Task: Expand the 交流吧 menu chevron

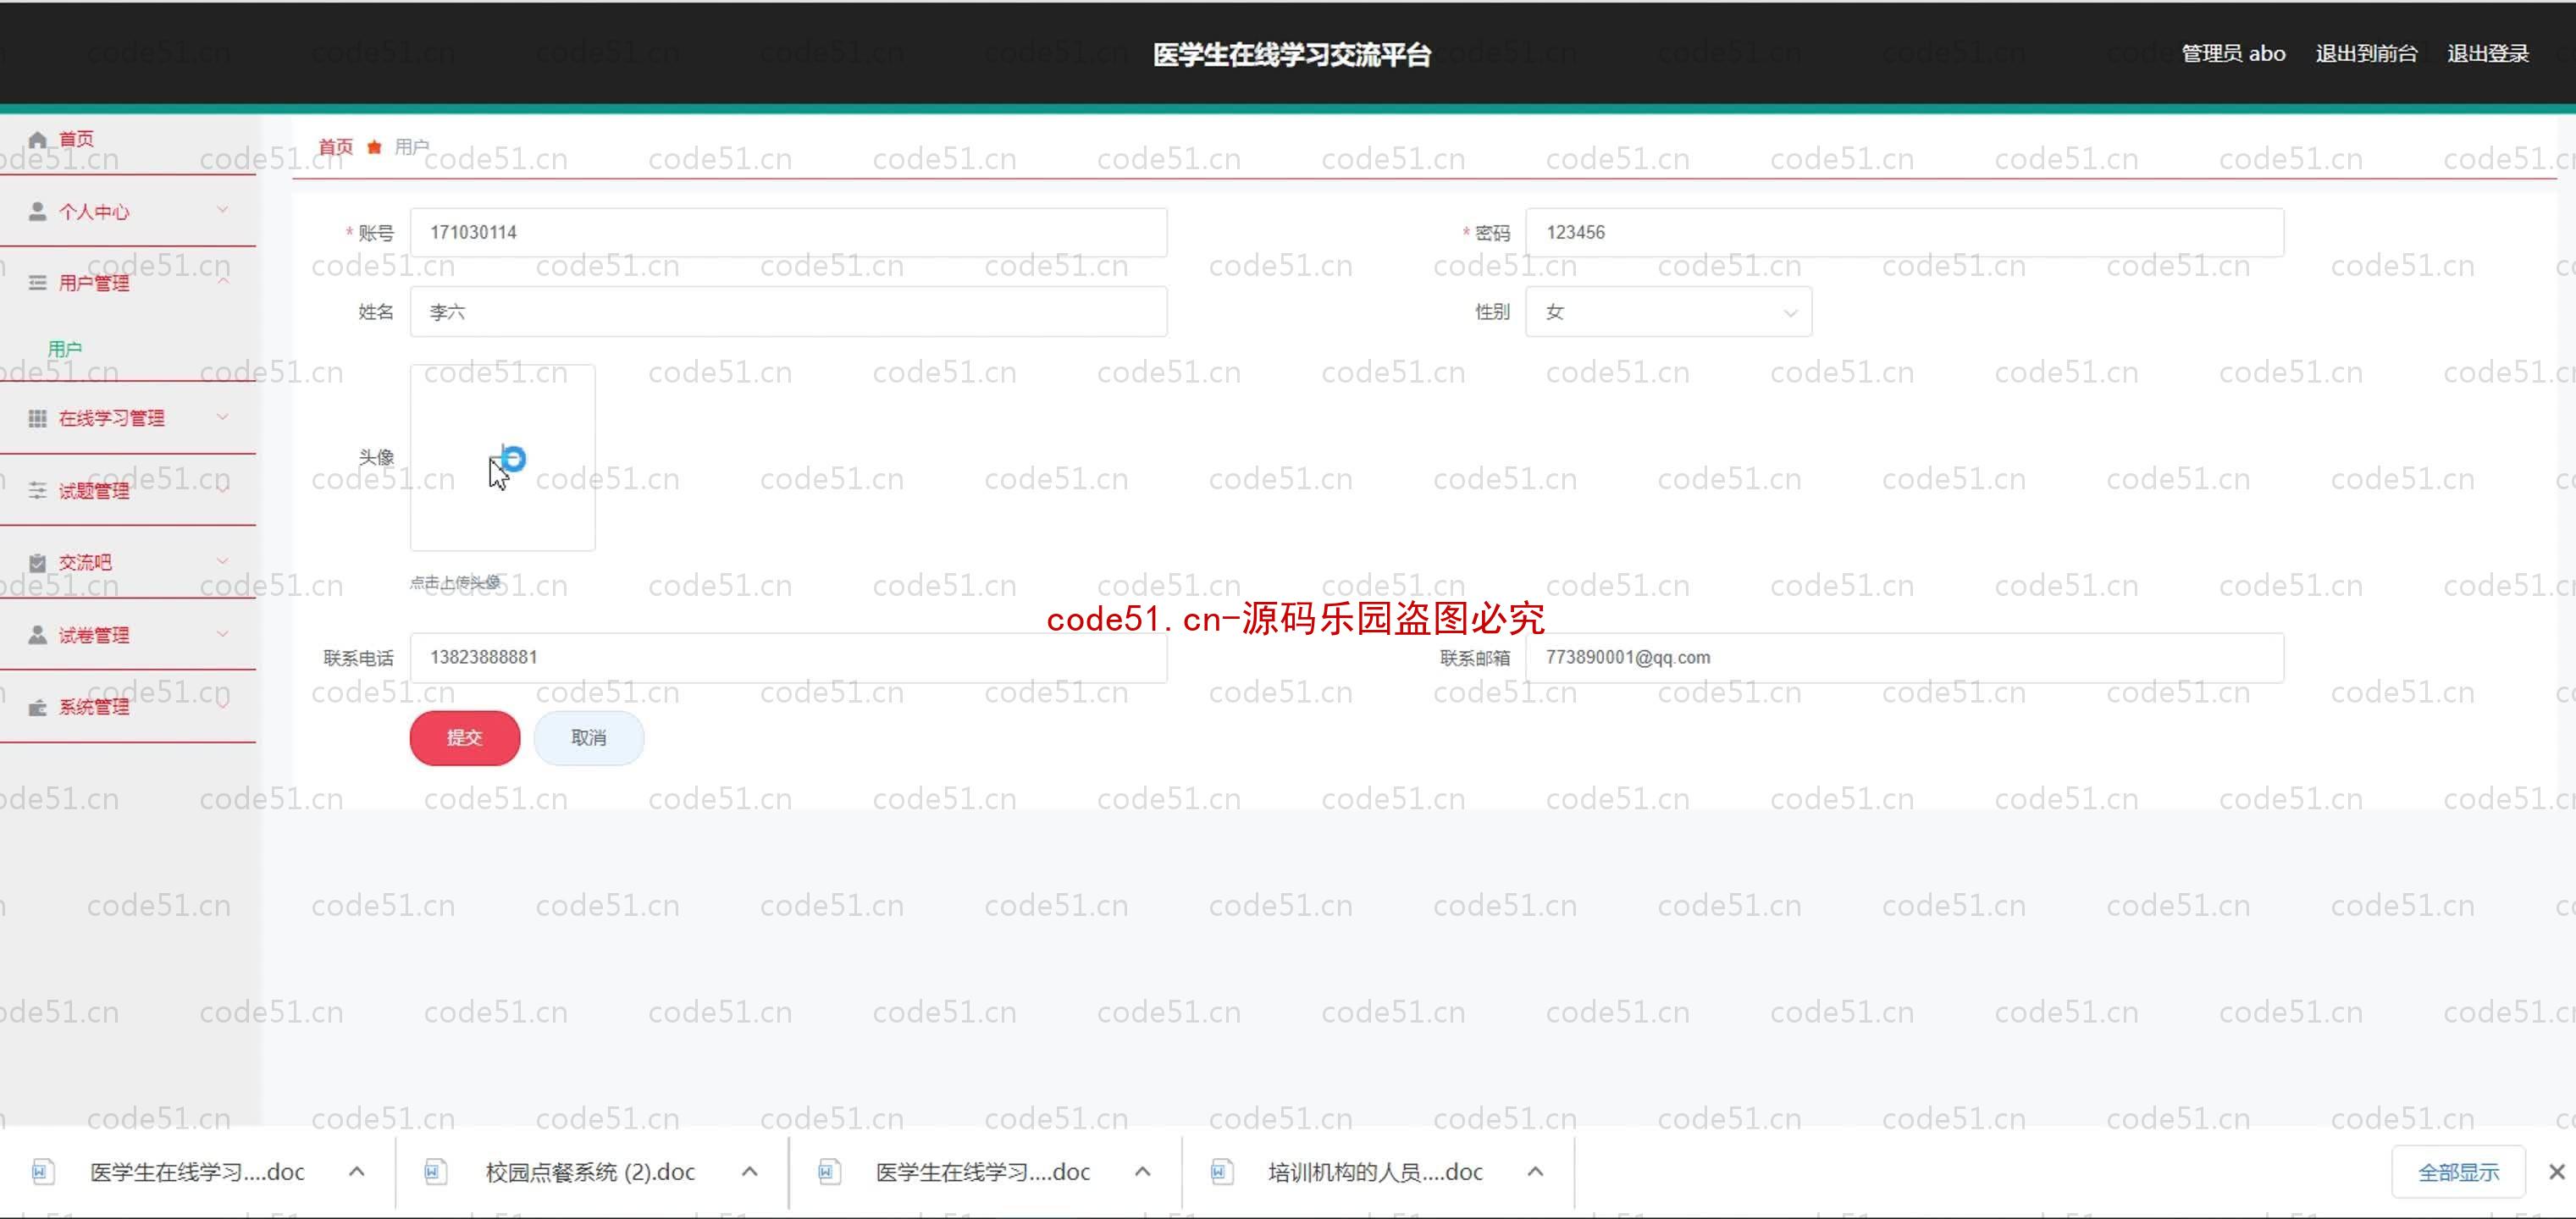Action: click(x=223, y=561)
